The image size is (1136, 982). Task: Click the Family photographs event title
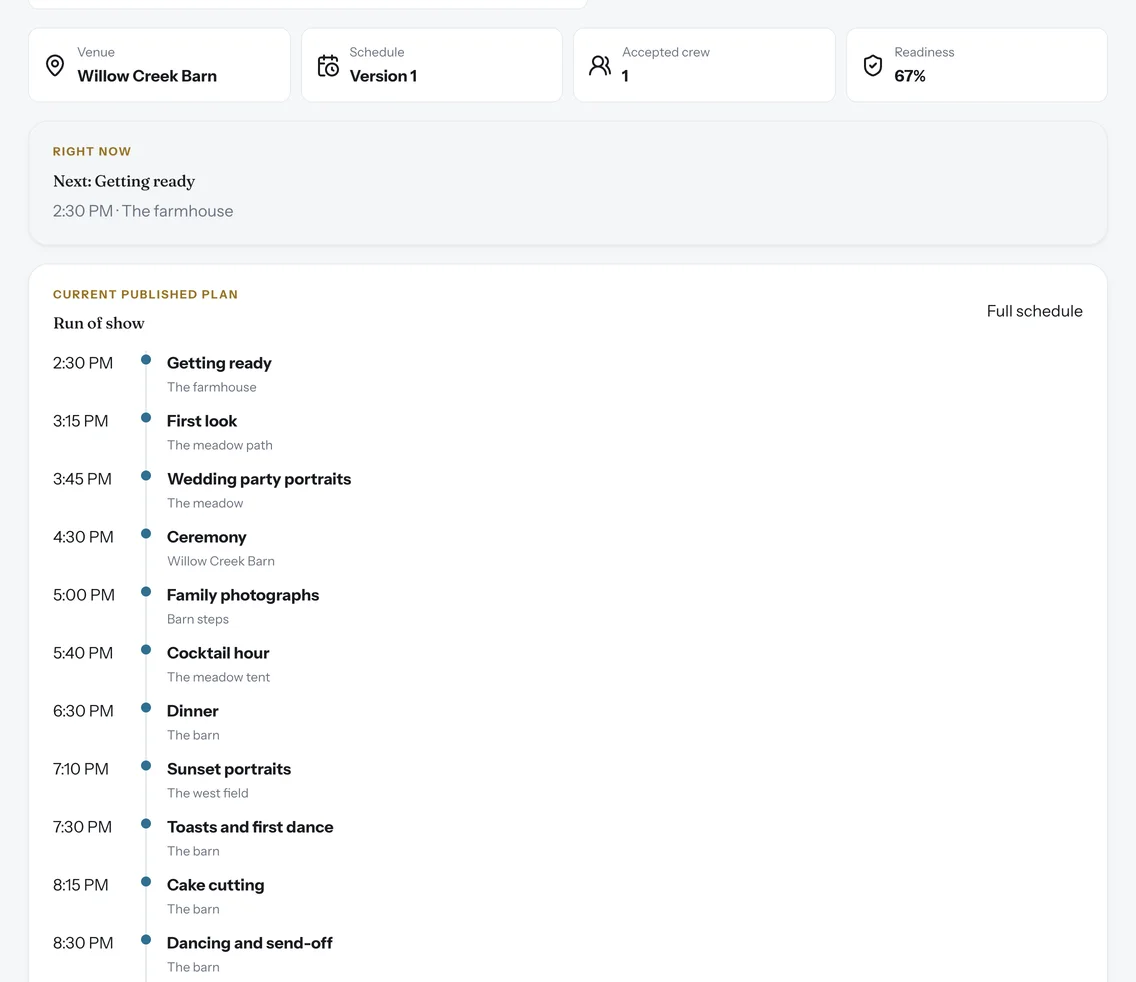point(243,595)
